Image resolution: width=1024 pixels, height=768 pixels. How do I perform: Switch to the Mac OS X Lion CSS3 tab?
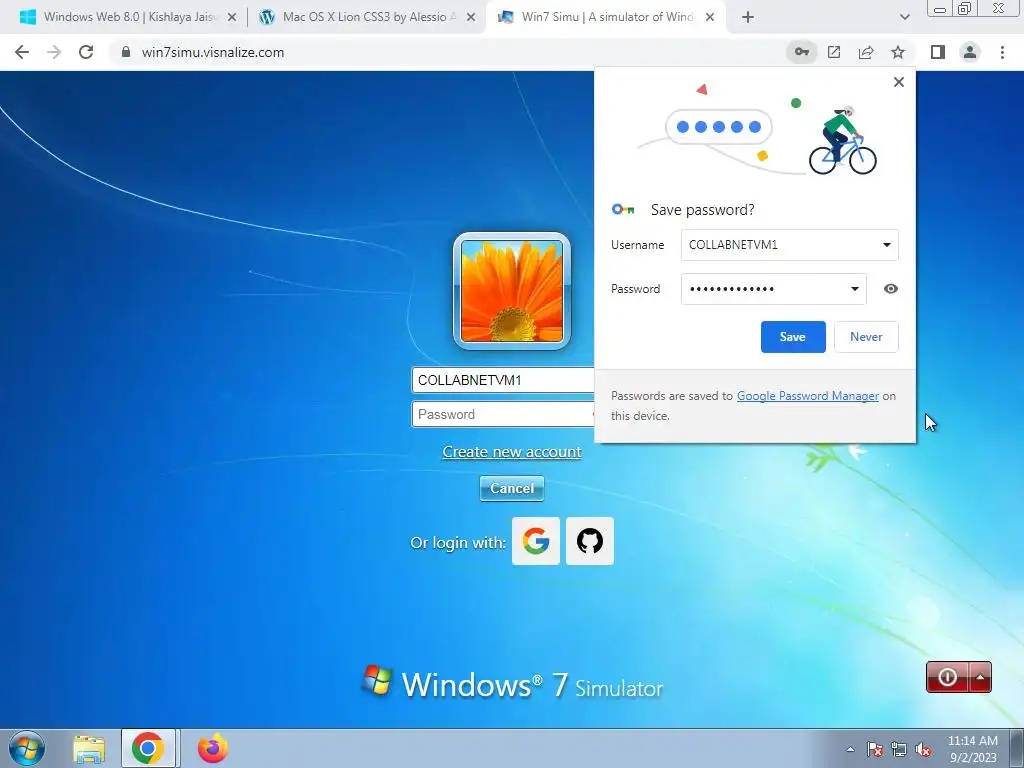368,17
